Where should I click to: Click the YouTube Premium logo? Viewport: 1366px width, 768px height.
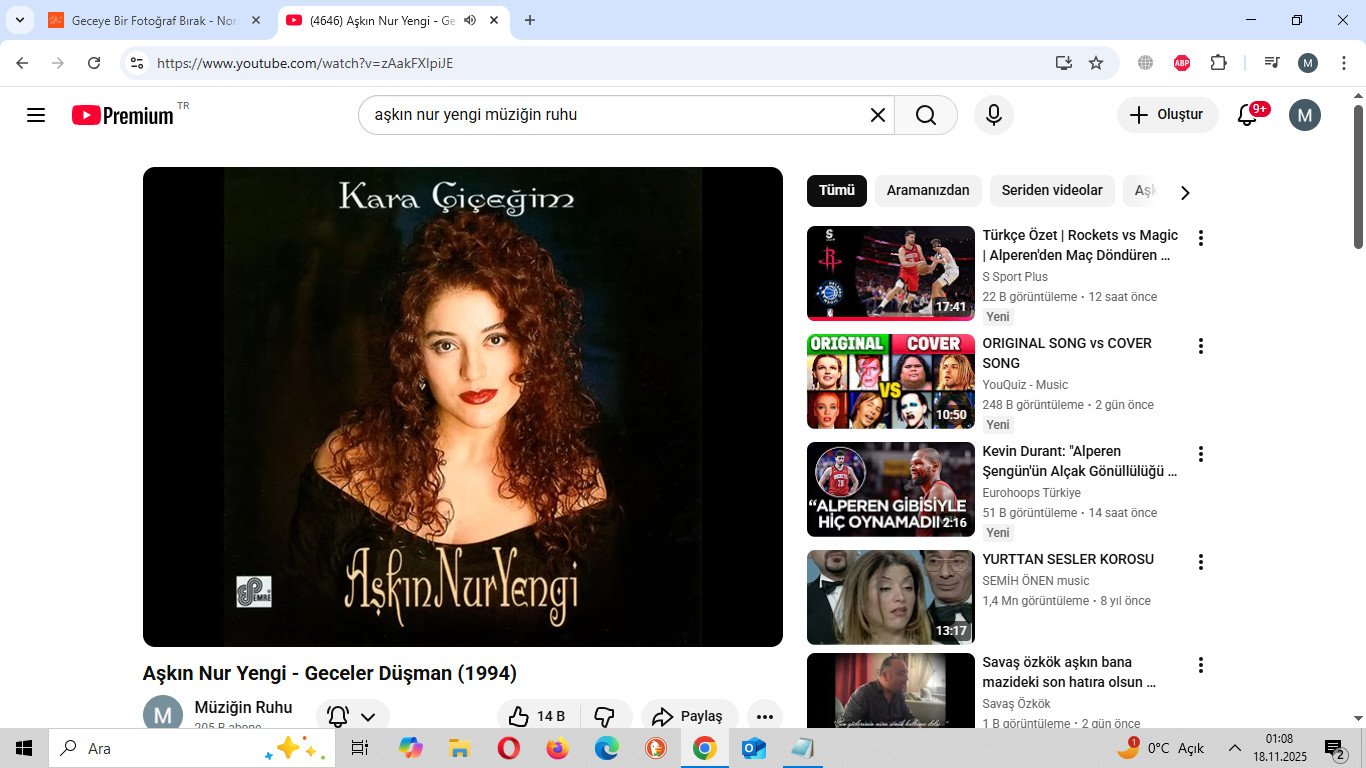tap(123, 115)
